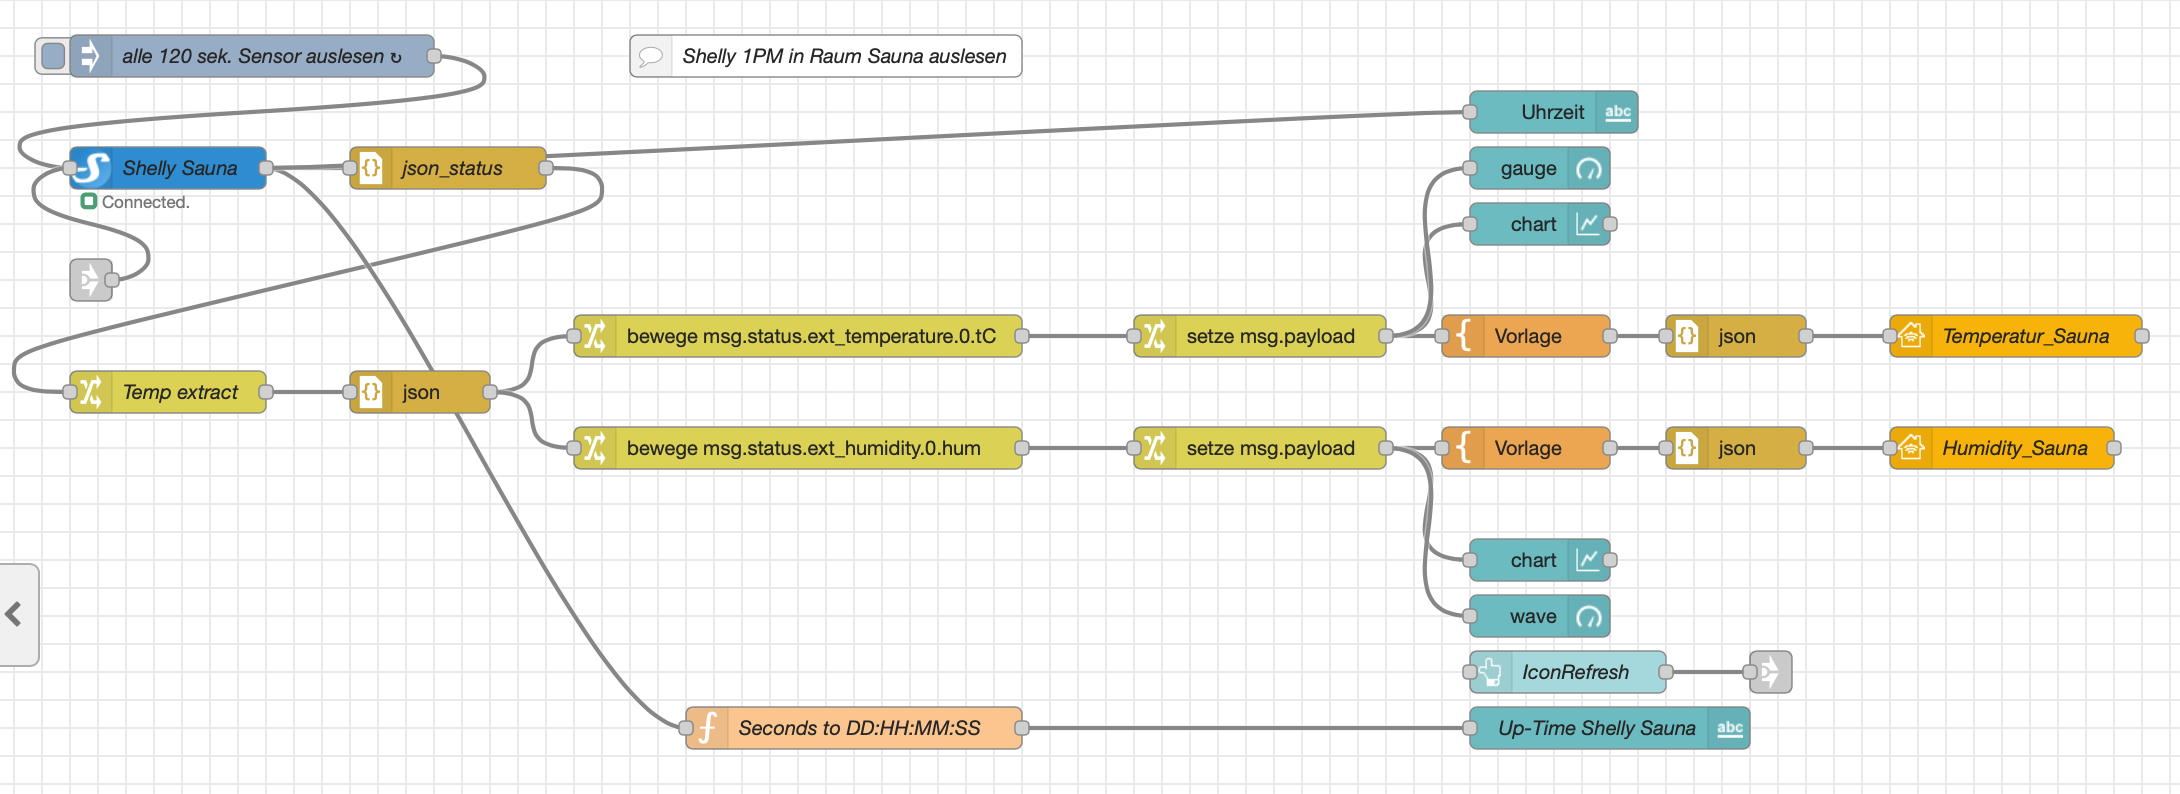The image size is (2180, 794).
Task: Click the link-out node below Shelly Sauna
Action: click(90, 280)
